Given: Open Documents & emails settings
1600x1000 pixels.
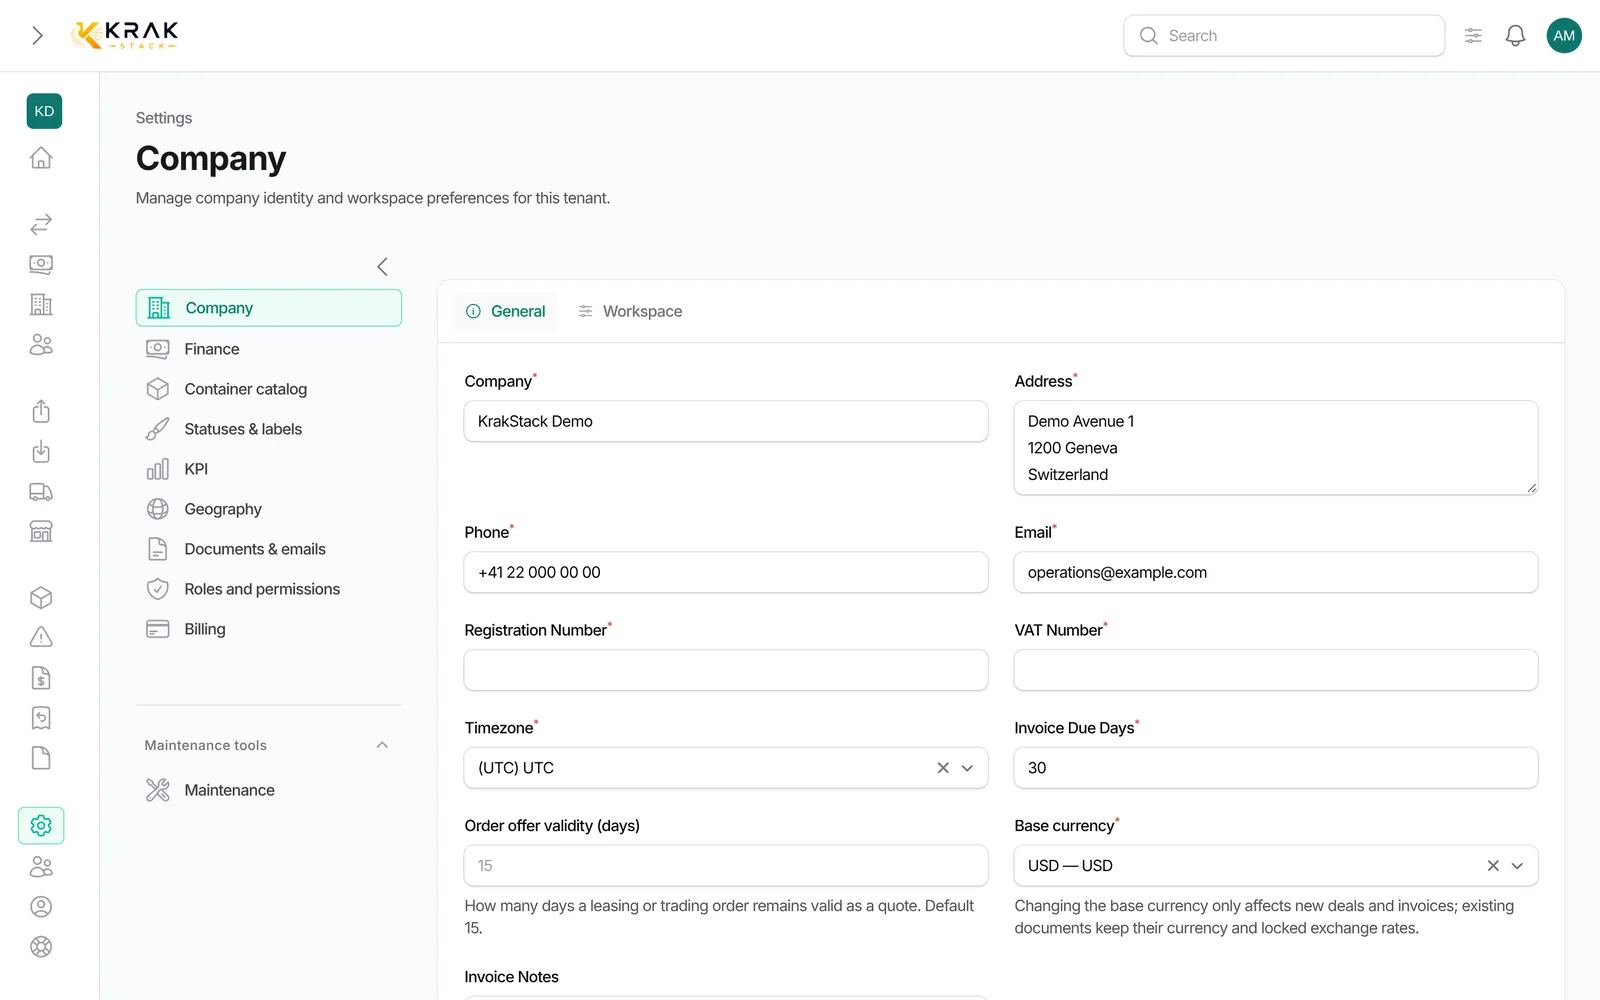Looking at the screenshot, I should point(269,549).
